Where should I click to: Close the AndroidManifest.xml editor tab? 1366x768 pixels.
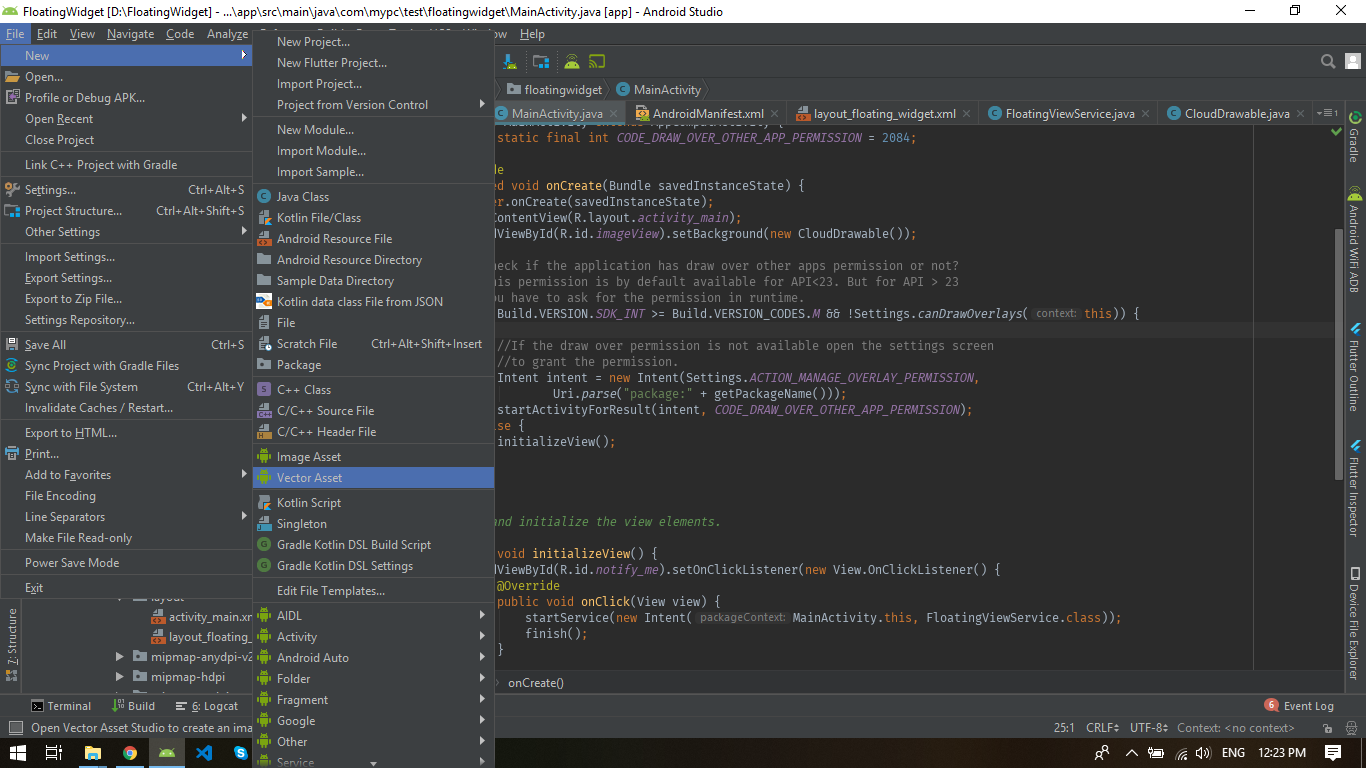[775, 114]
